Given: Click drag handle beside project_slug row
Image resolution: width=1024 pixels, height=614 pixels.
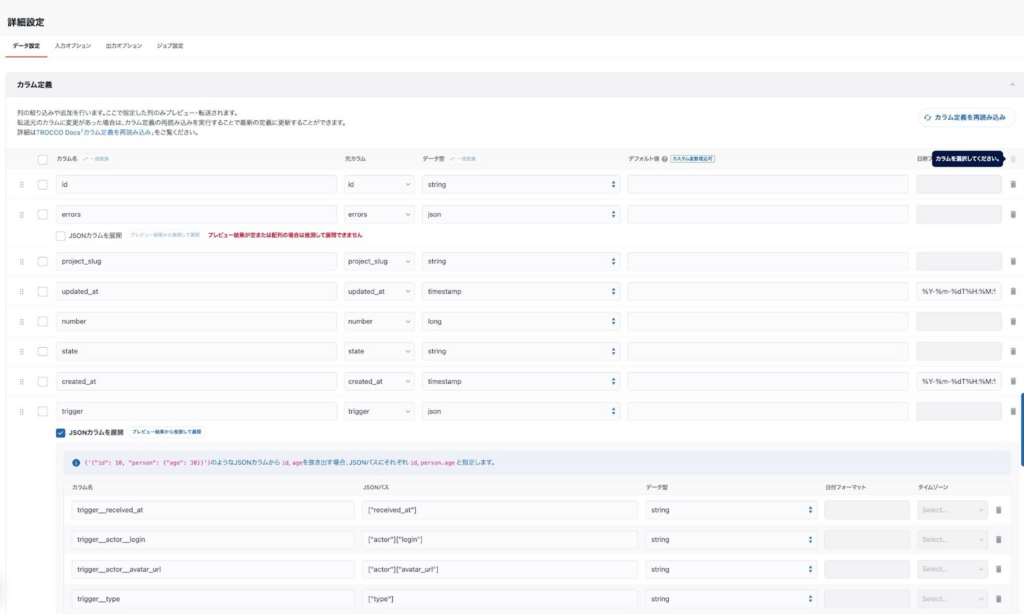Looking at the screenshot, I should point(22,262).
